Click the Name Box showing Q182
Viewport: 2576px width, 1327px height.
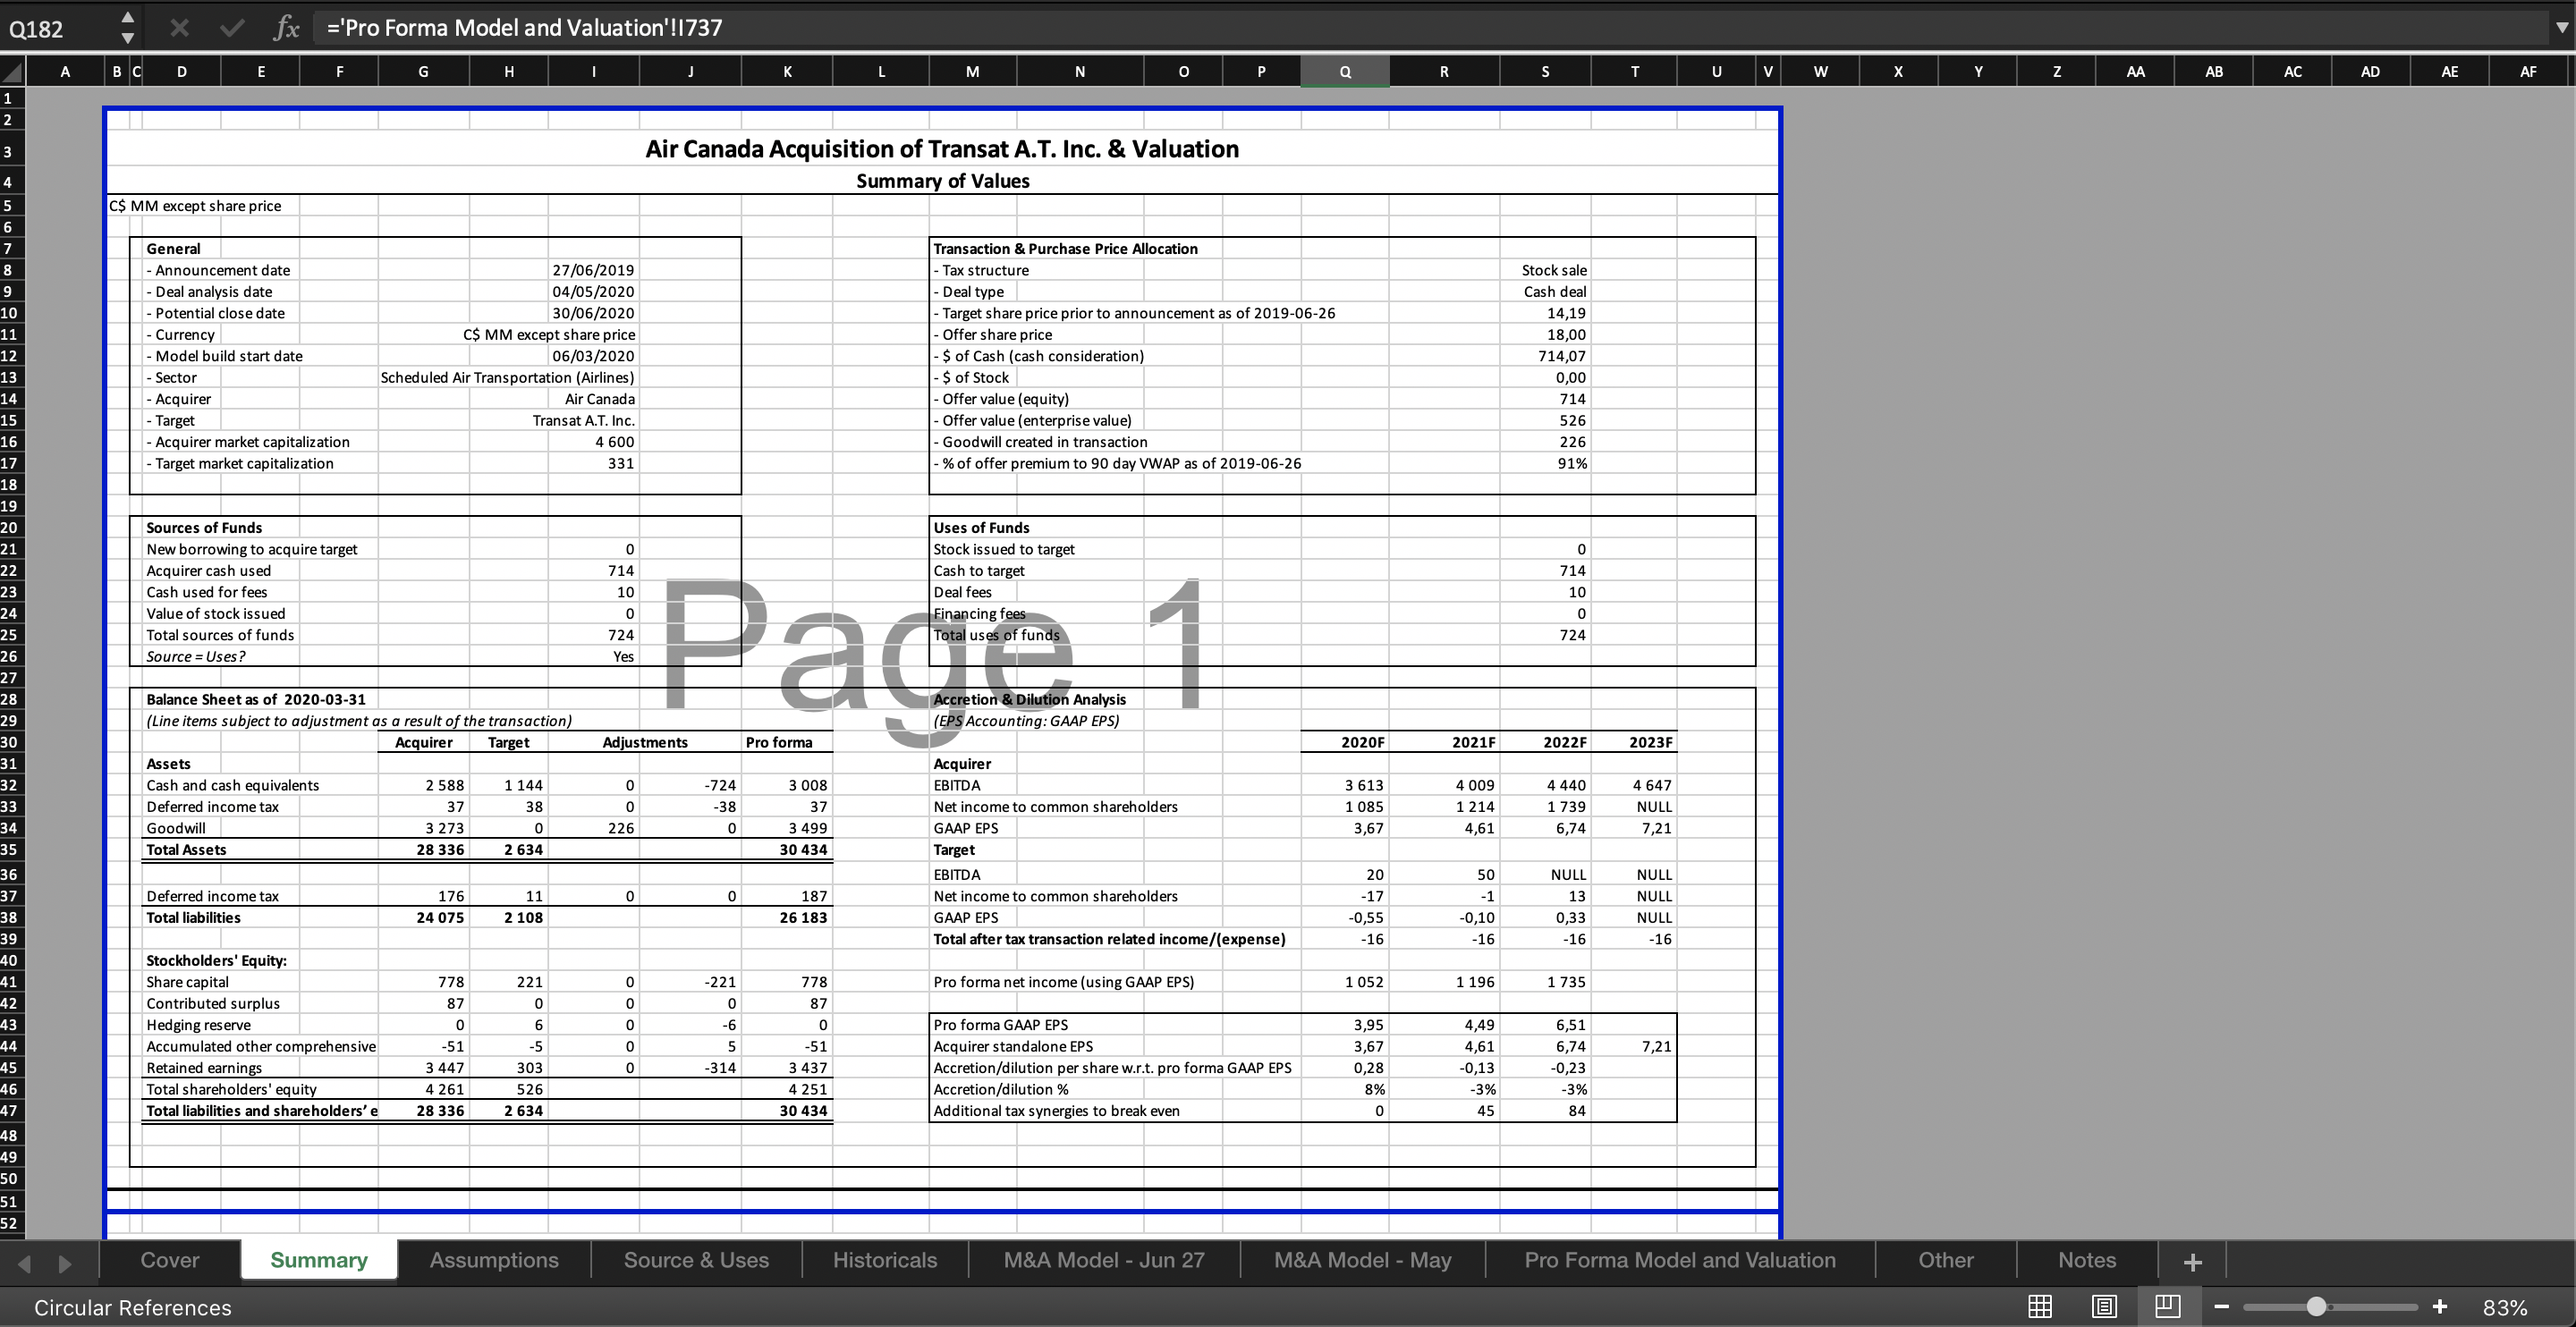(60, 28)
